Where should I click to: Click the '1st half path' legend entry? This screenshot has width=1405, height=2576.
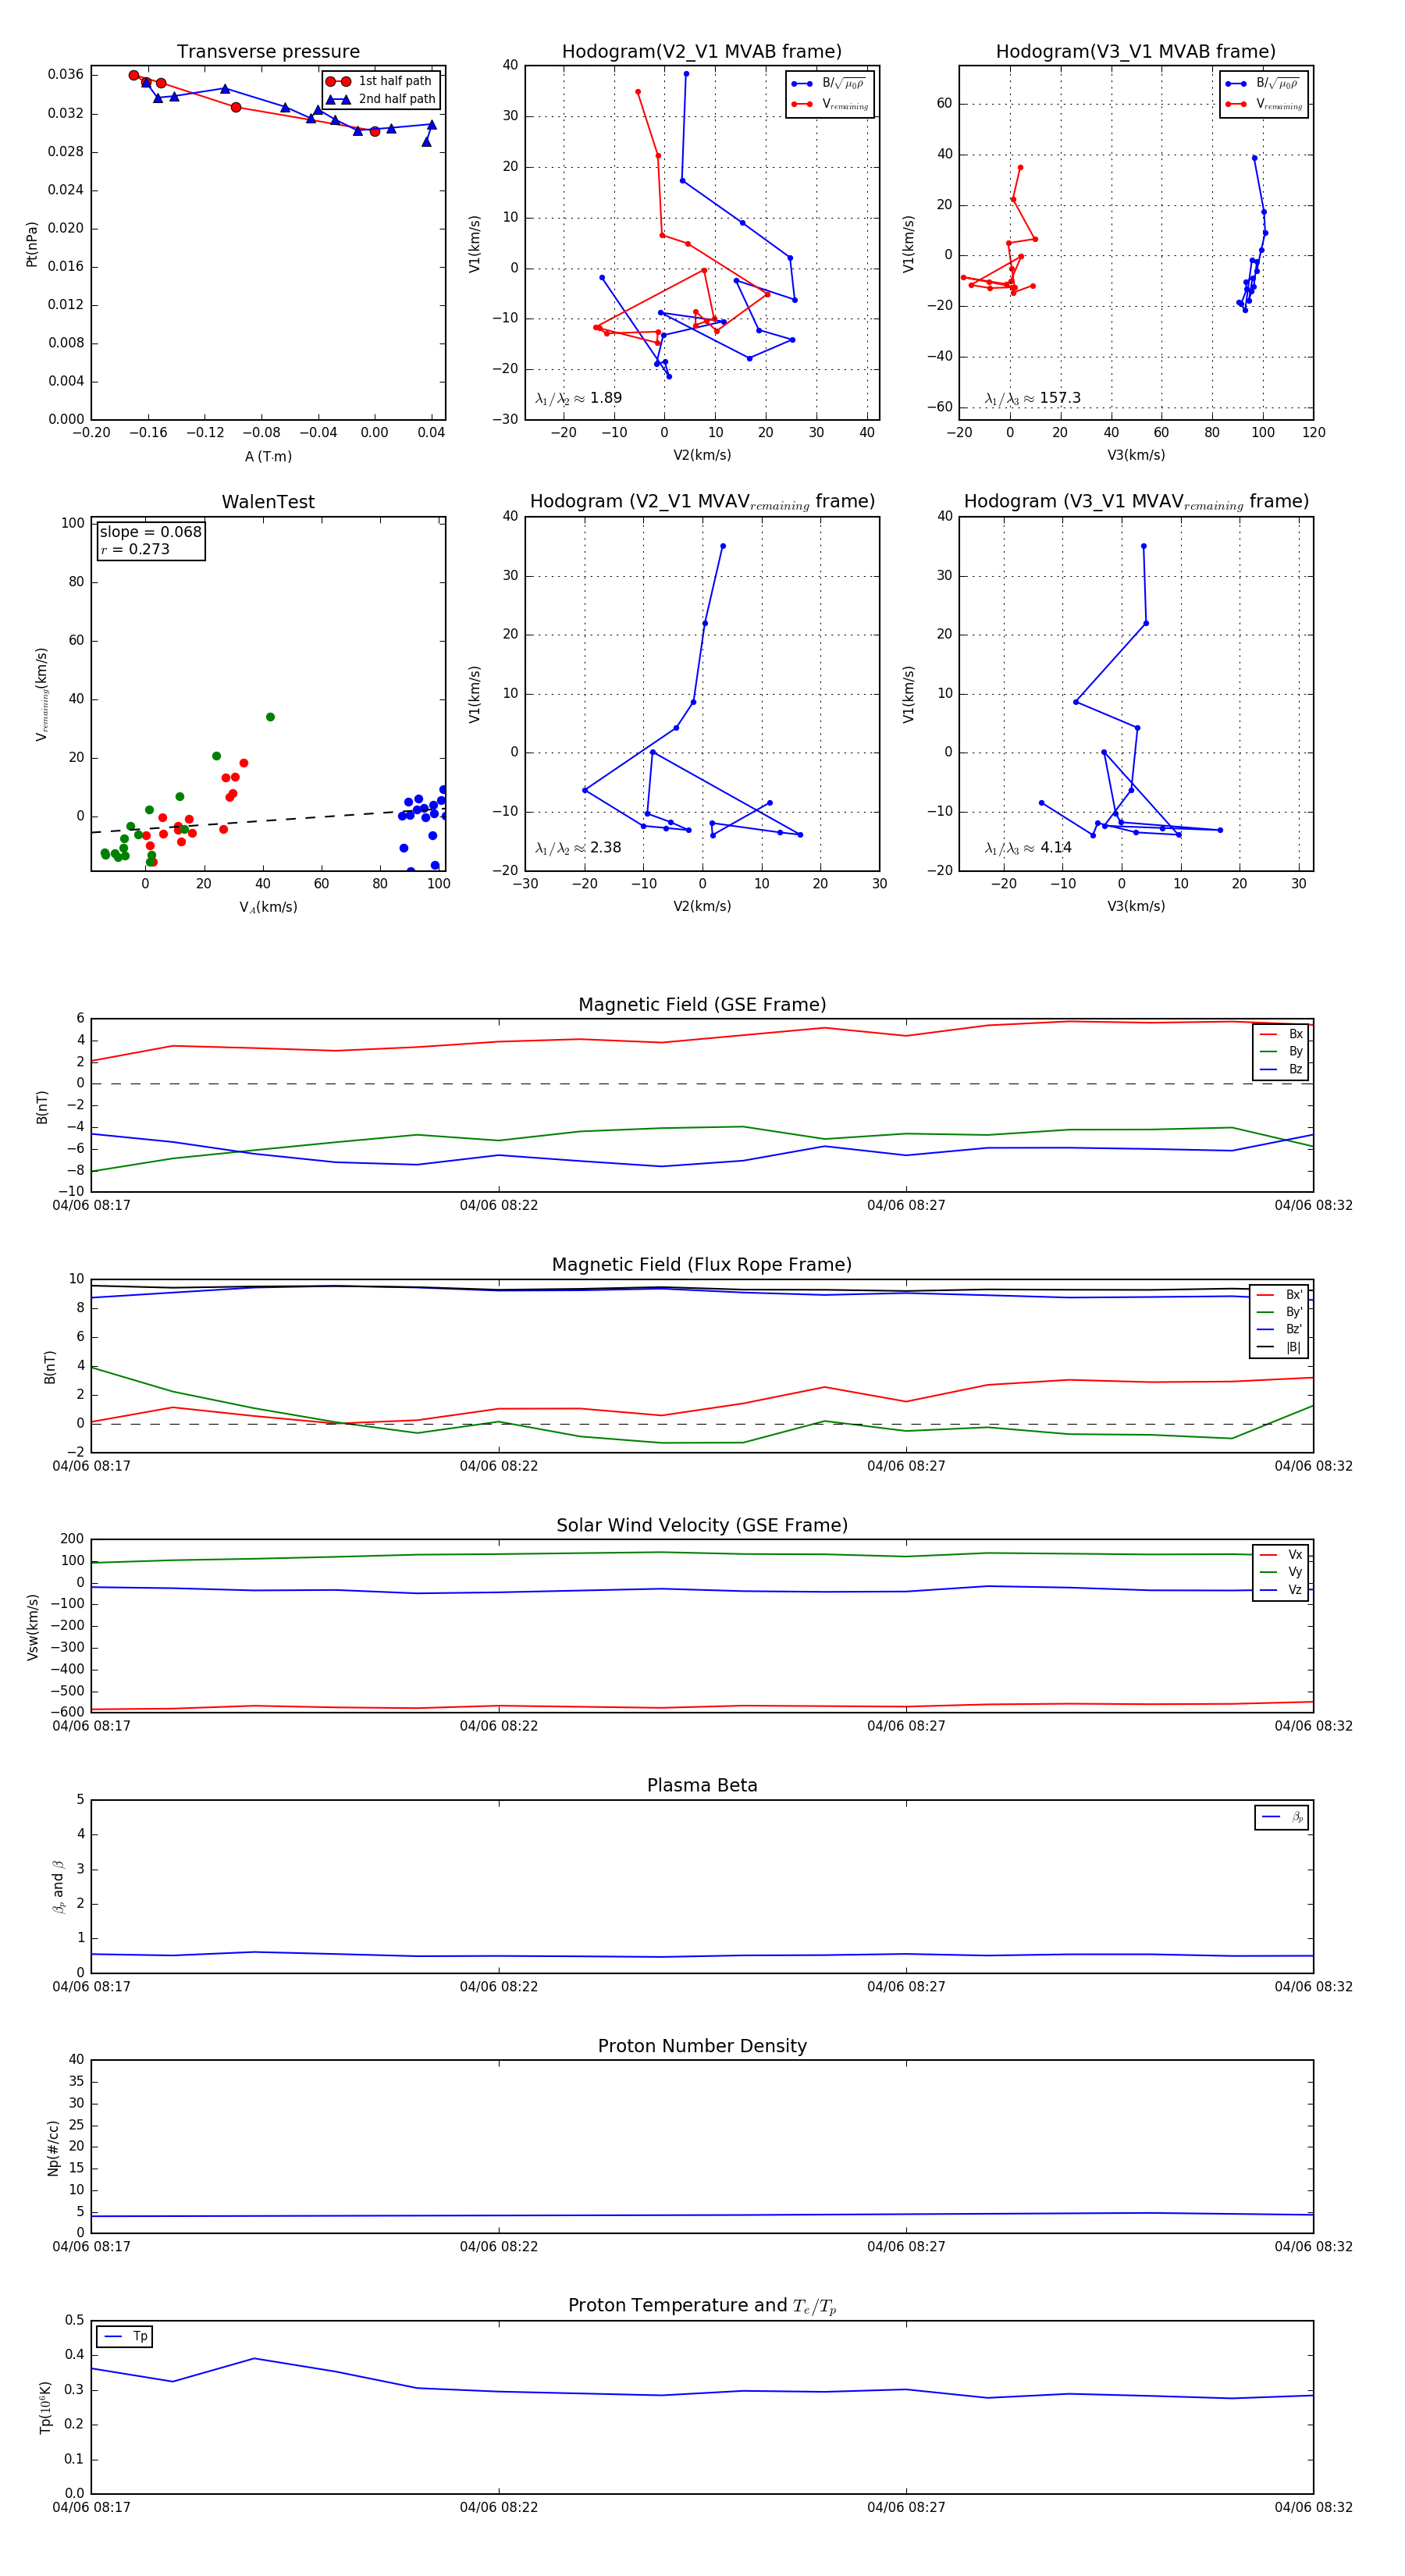(x=380, y=81)
